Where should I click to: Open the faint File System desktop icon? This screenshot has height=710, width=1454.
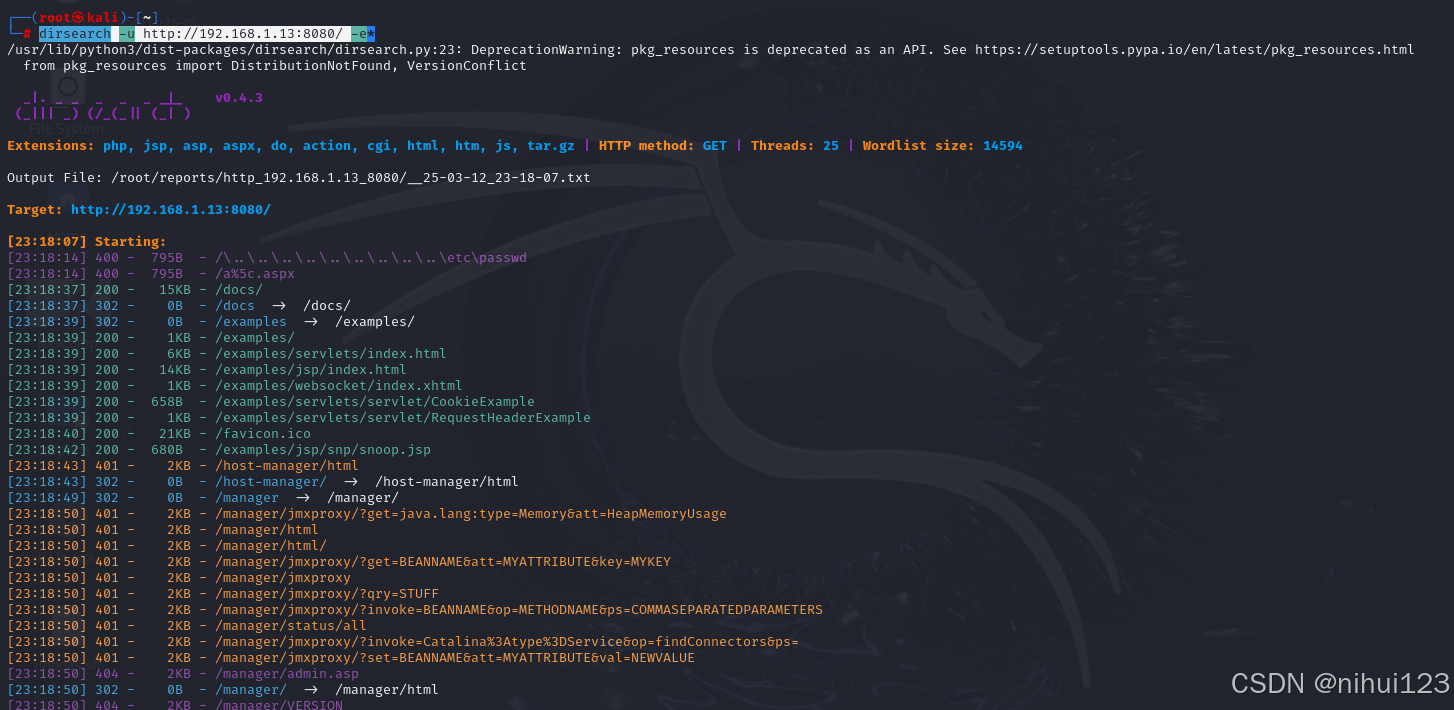coord(66,105)
